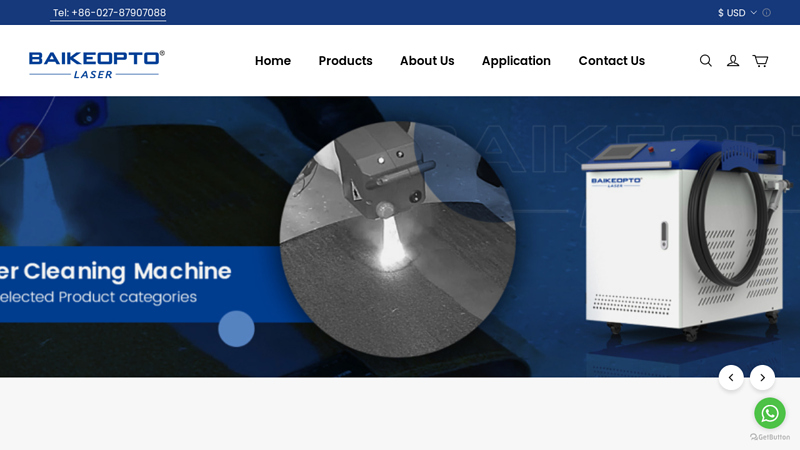The width and height of the screenshot is (800, 450).
Task: Go to previous banner slide
Action: click(x=731, y=378)
